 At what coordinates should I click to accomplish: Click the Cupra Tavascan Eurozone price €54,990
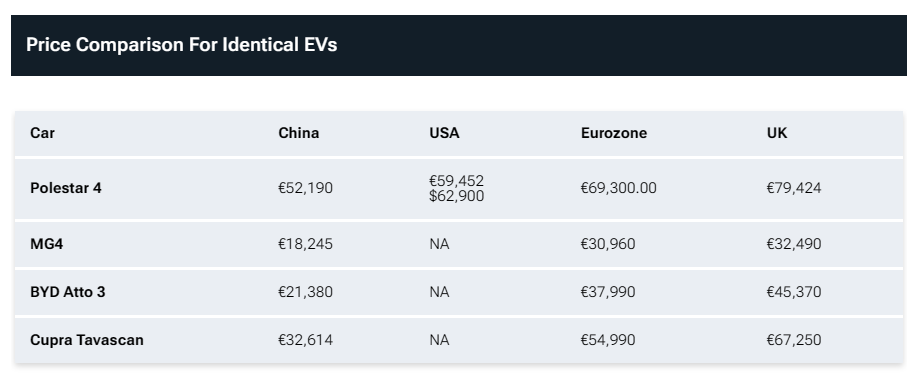tap(608, 339)
